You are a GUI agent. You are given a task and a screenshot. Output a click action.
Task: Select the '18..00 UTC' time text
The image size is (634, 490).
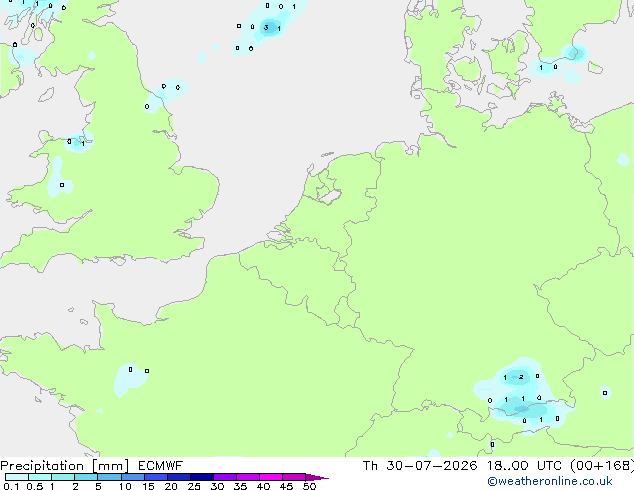[524, 466]
